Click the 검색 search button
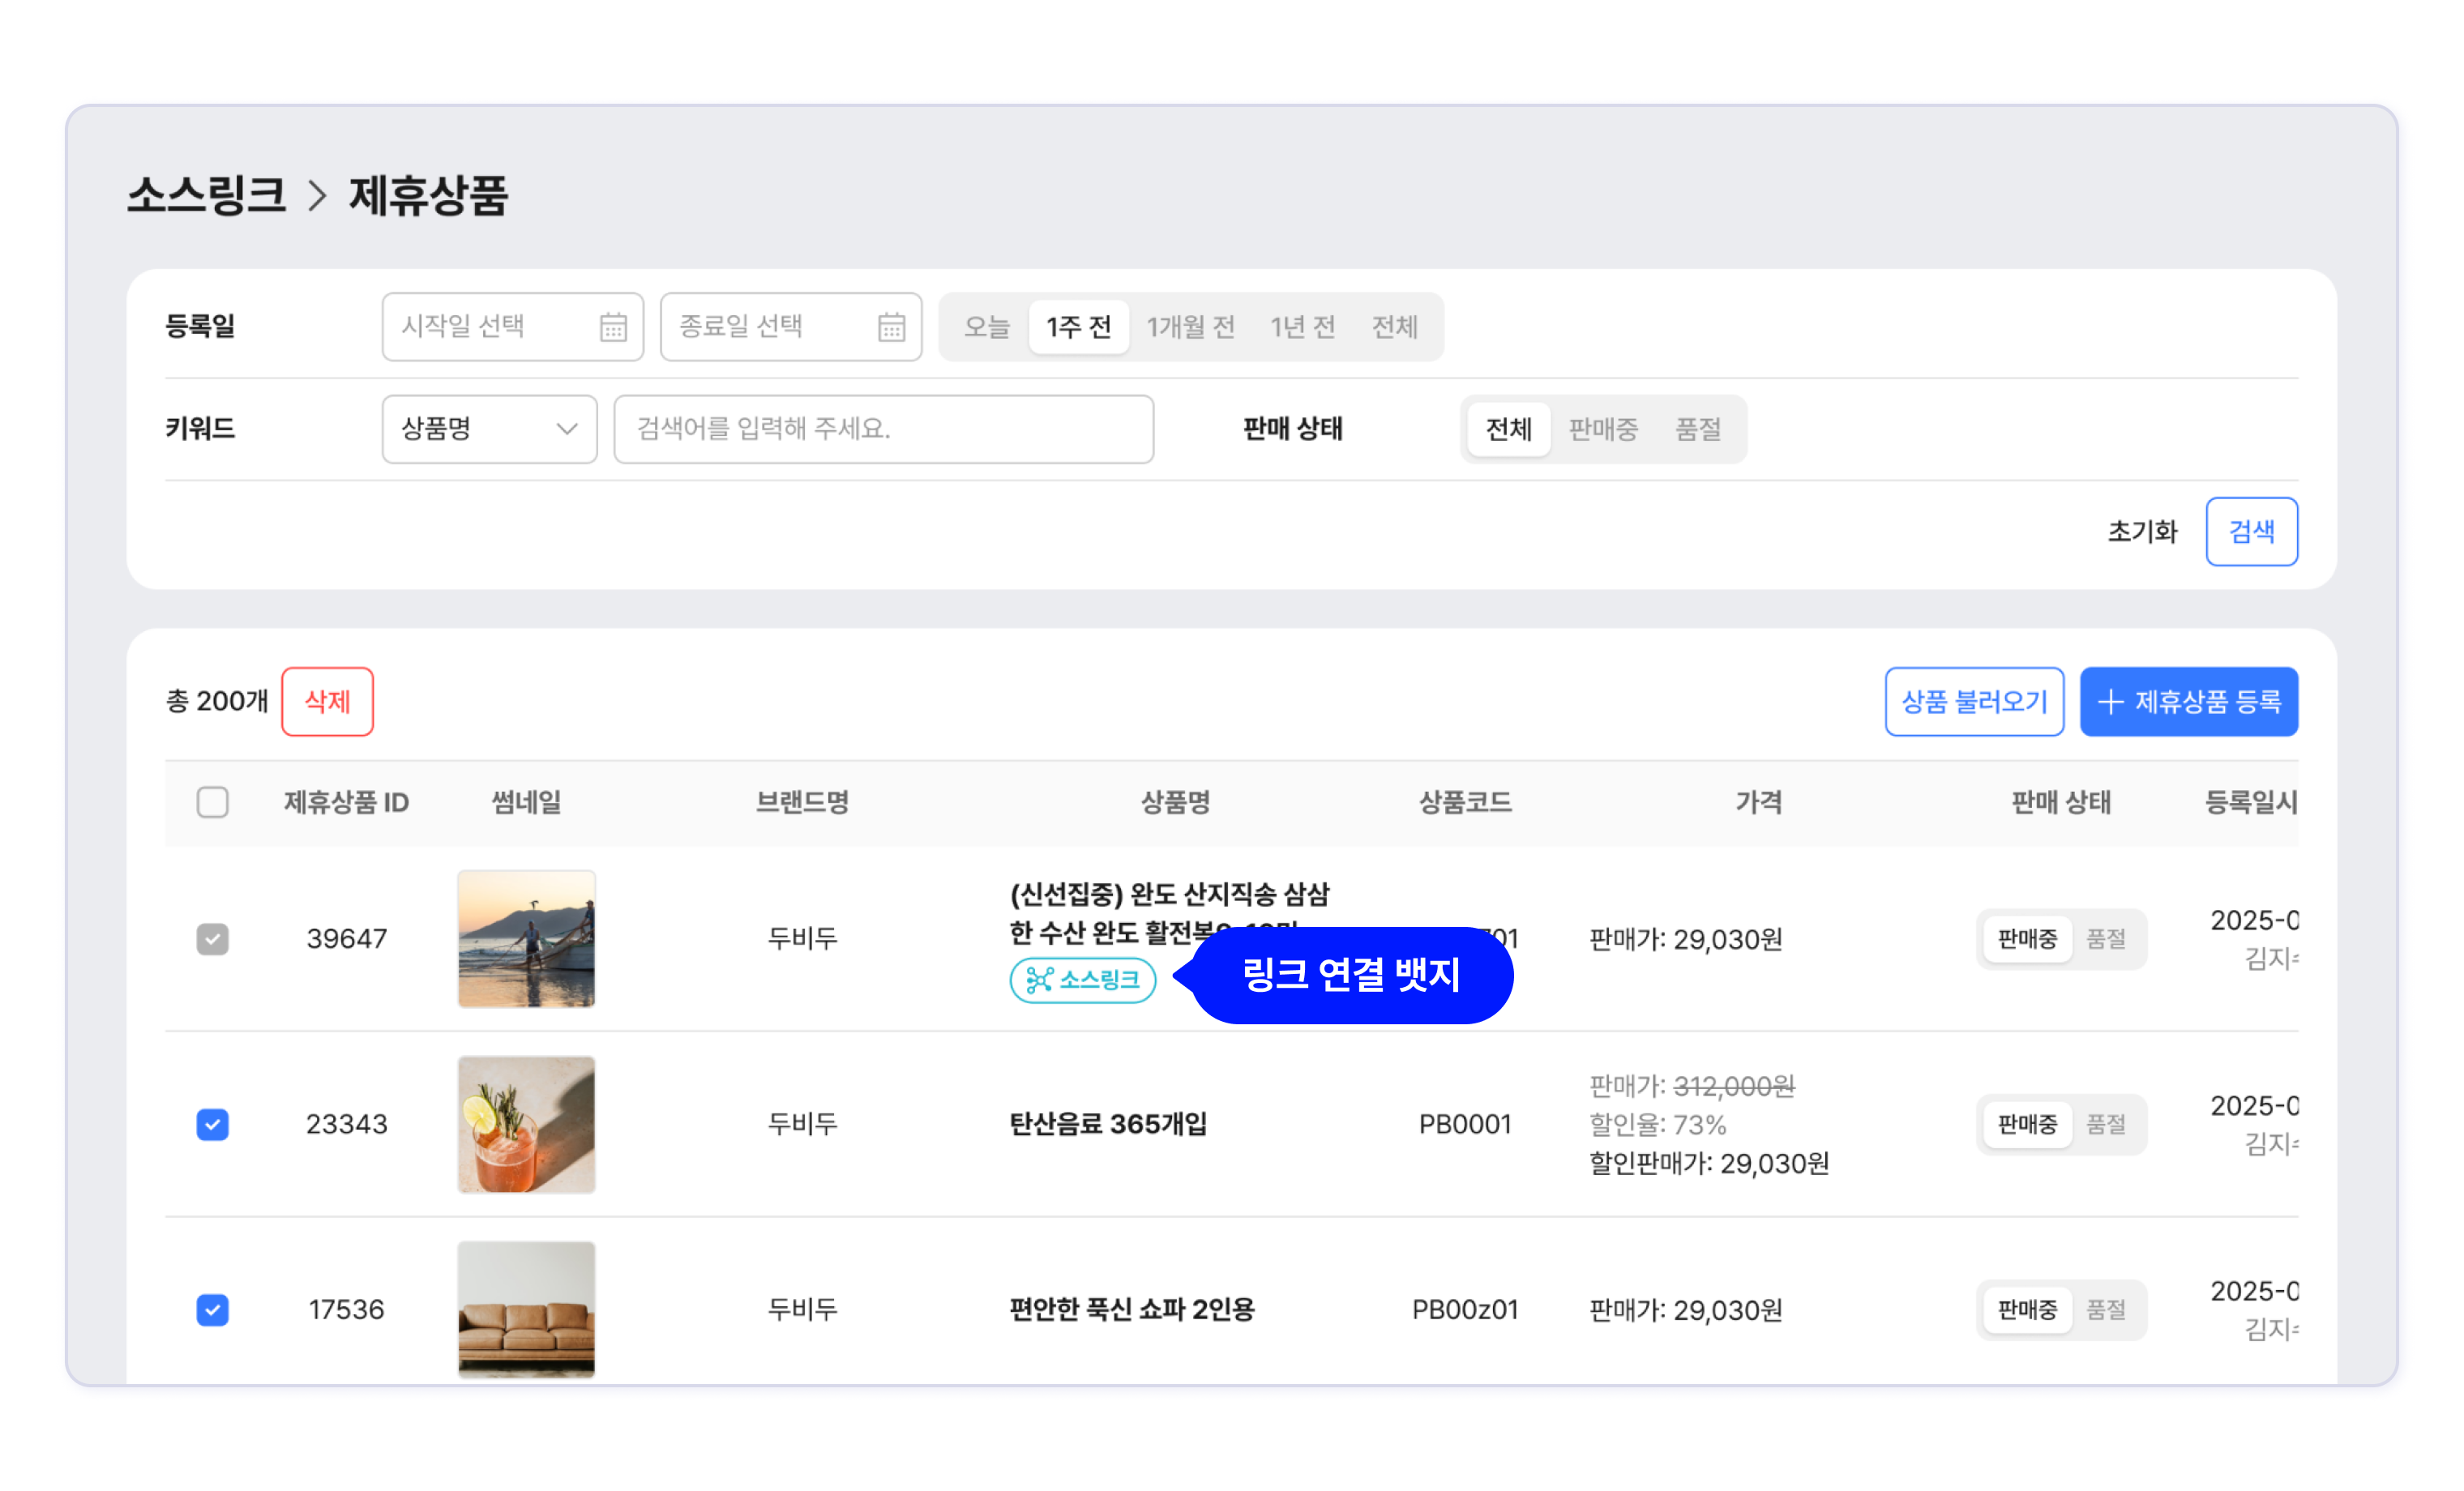 tap(2251, 531)
